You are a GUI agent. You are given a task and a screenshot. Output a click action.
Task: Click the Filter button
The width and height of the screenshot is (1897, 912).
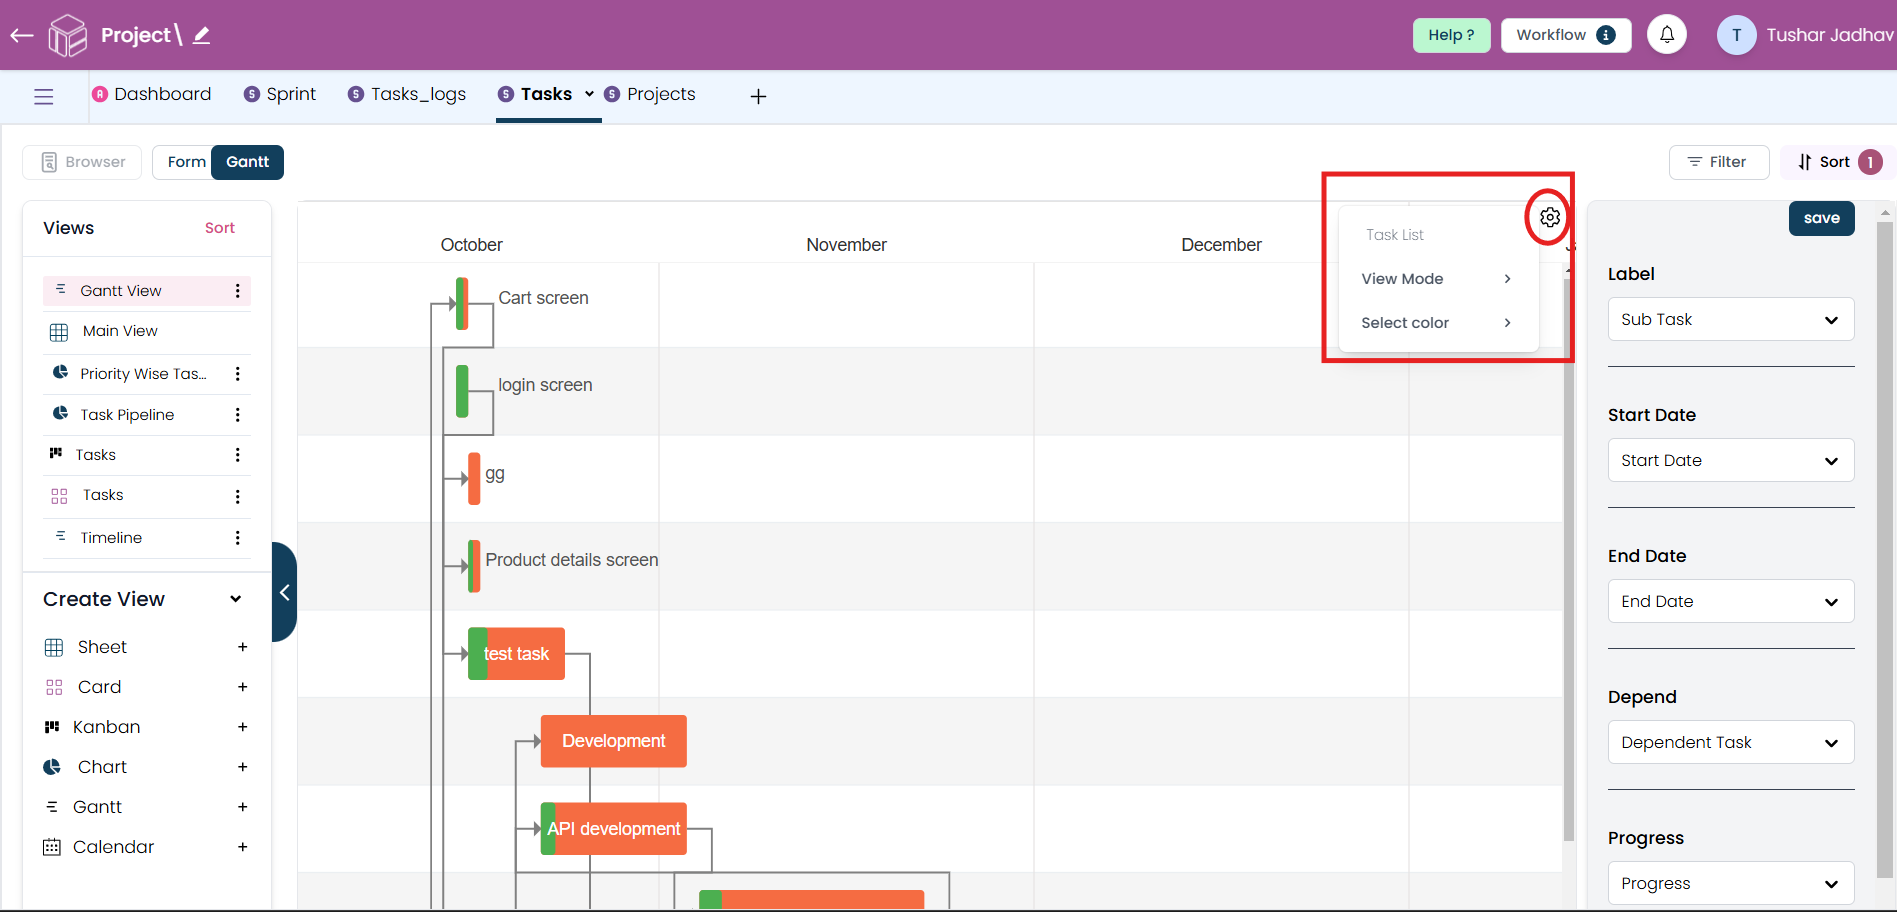(1718, 162)
